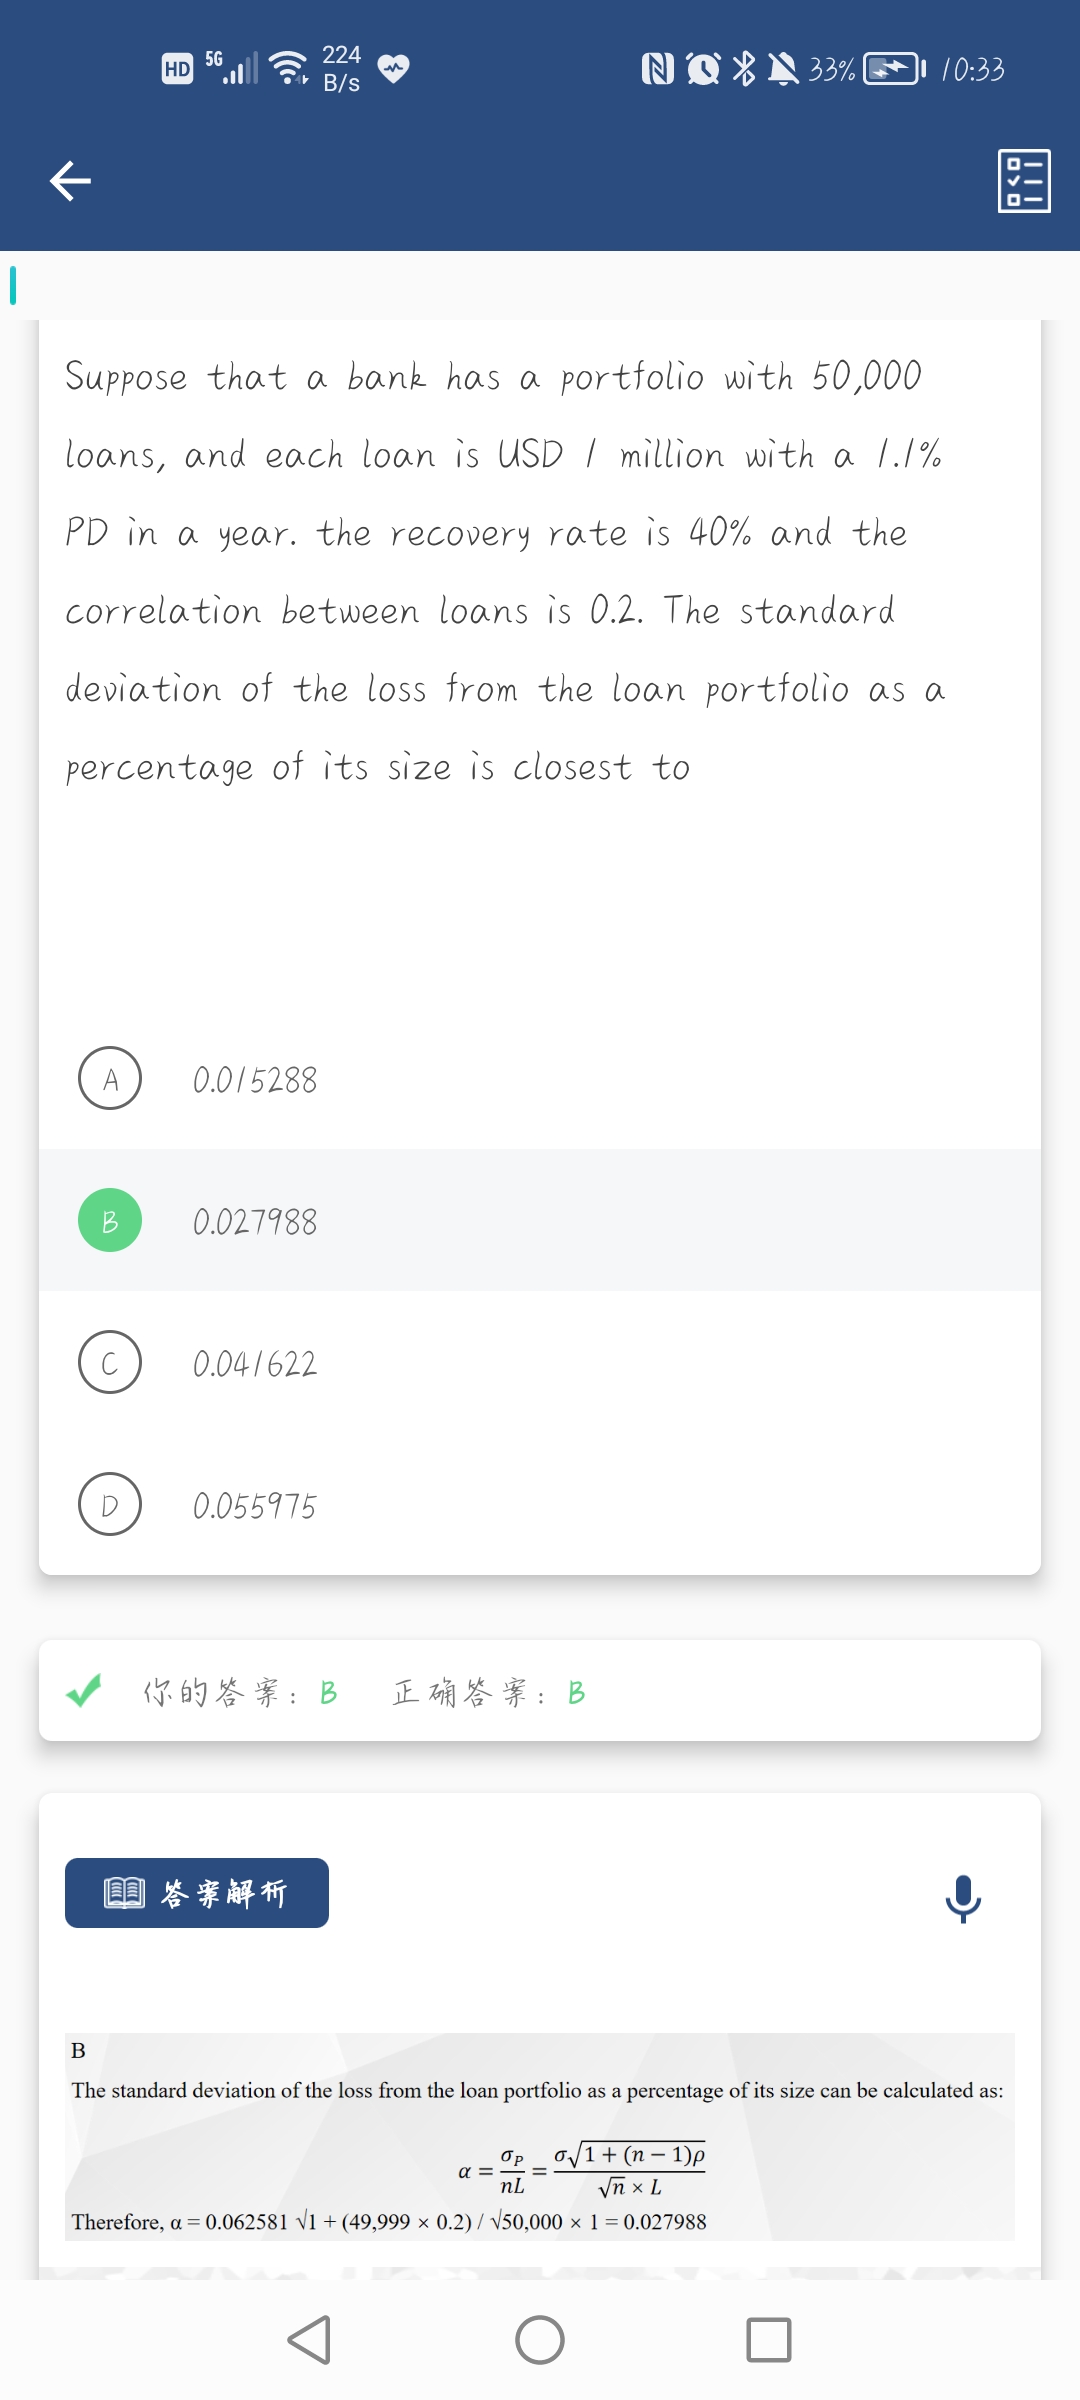Tap the Wi-Fi signal status icon
Viewport: 1080px width, 2400px height.
[289, 67]
